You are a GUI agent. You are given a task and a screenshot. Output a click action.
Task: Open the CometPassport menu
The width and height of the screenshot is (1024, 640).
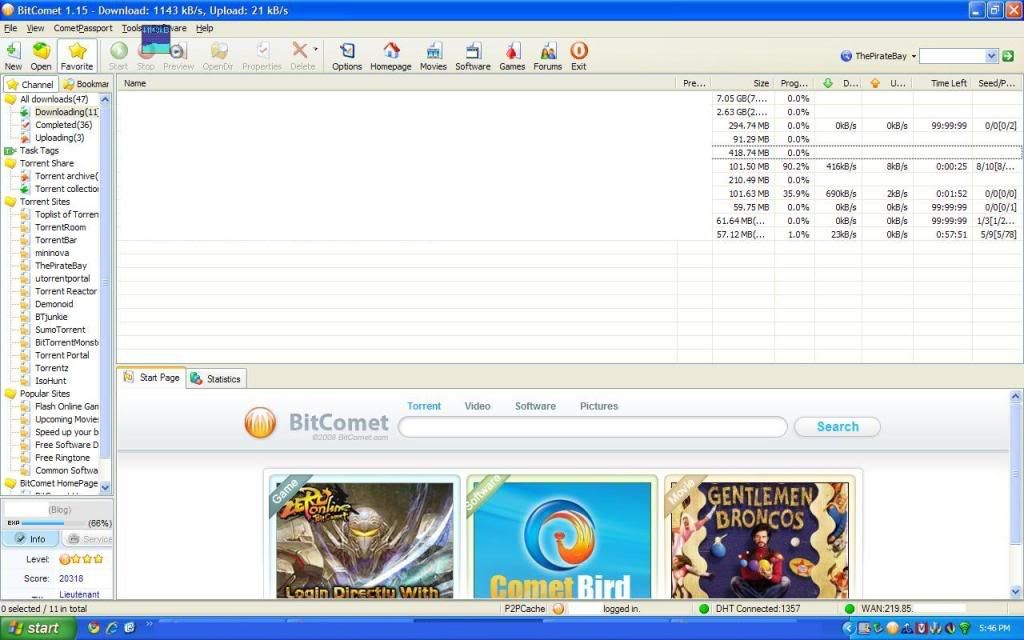tap(83, 28)
